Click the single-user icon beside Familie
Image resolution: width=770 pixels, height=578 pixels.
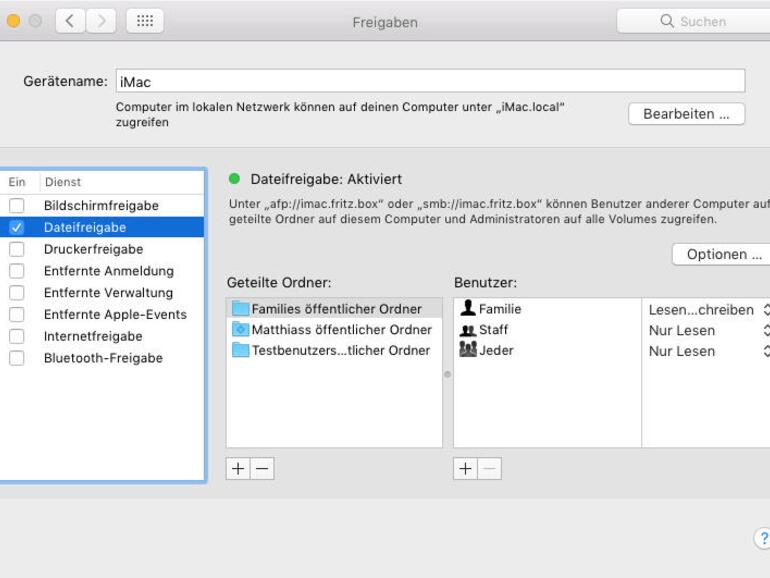[x=468, y=308]
